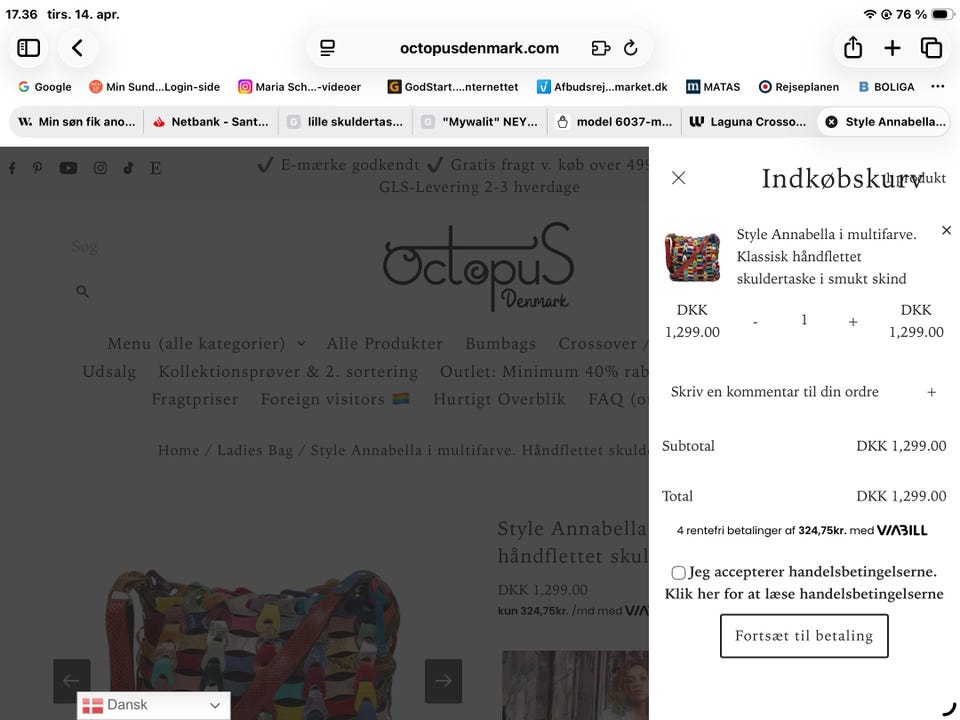Open Alle Produkter menu item
Screen dimensions: 960x720
pos(384,343)
